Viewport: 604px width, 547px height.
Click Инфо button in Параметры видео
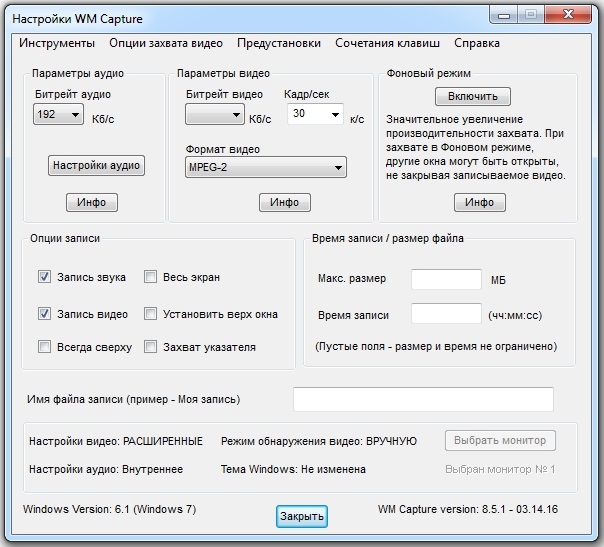(x=285, y=203)
